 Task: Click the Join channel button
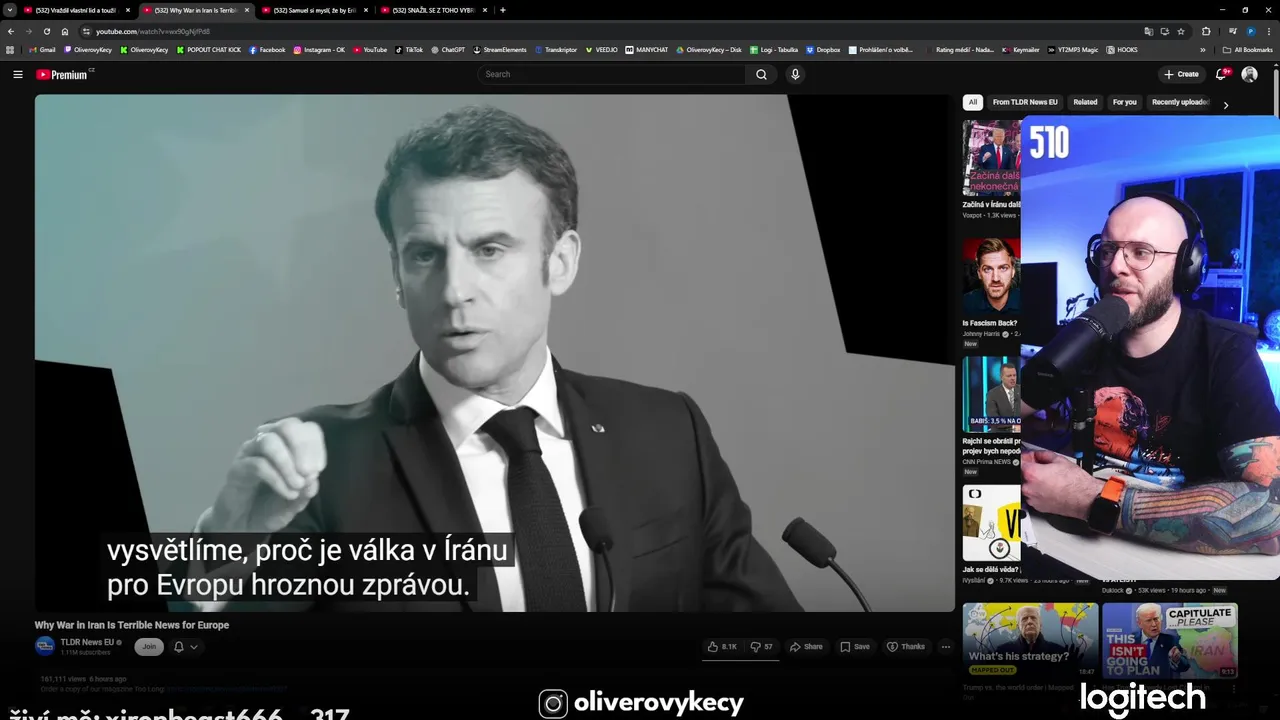pos(149,646)
